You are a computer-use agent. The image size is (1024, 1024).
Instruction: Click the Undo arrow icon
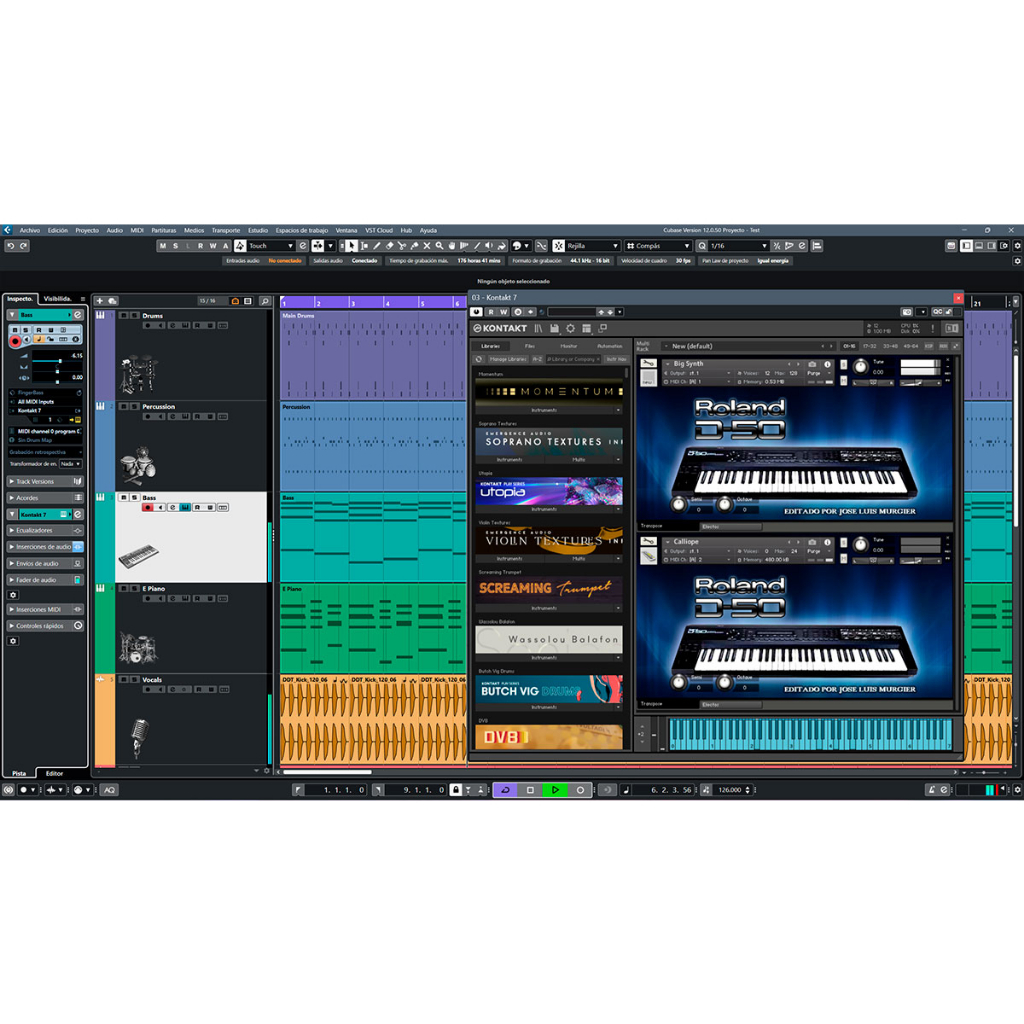10,246
